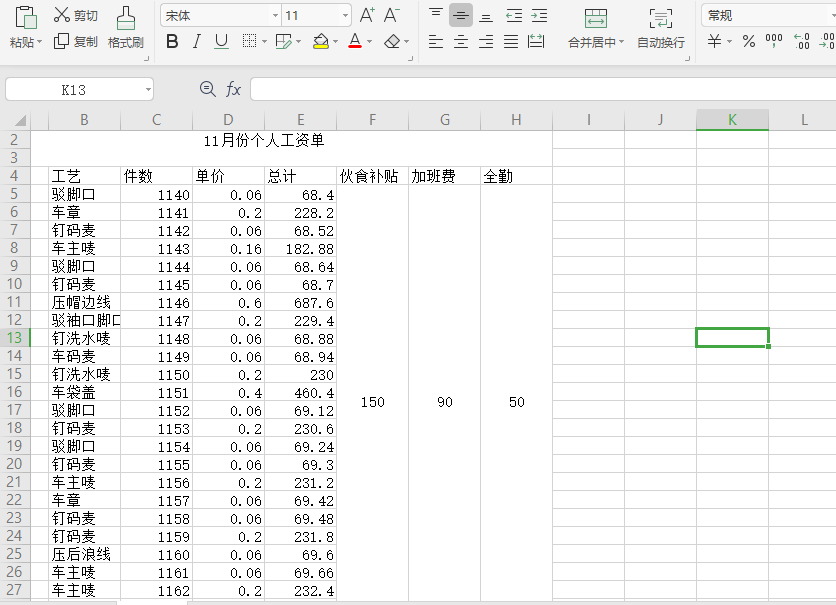
Task: Align text right horizontally
Action: coord(486,42)
